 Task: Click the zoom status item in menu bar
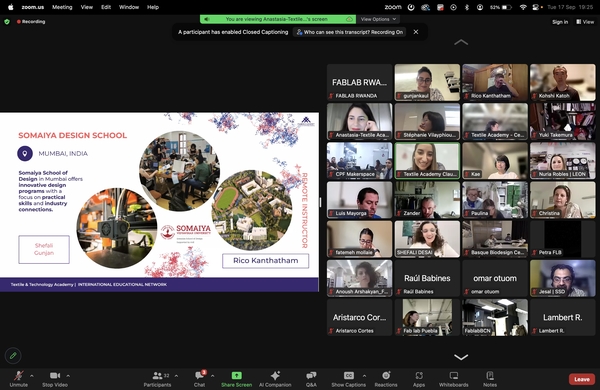[x=393, y=7]
